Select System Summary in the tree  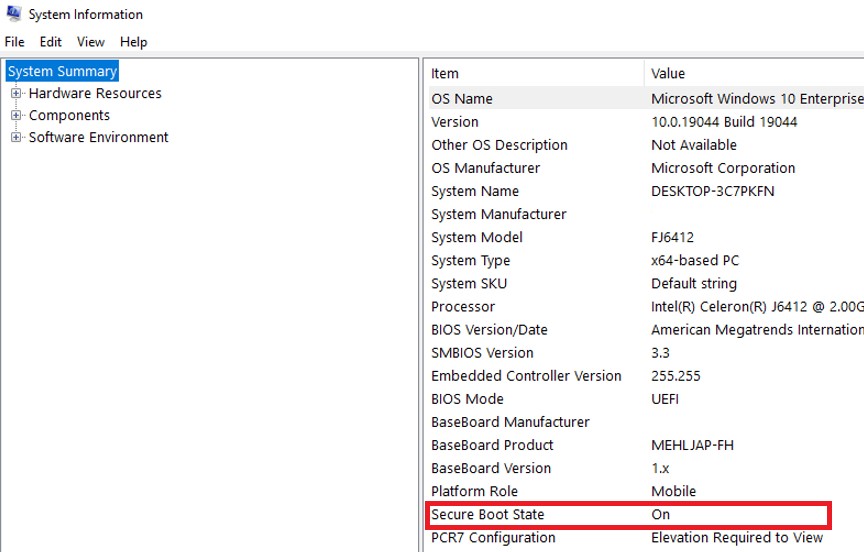pos(62,71)
